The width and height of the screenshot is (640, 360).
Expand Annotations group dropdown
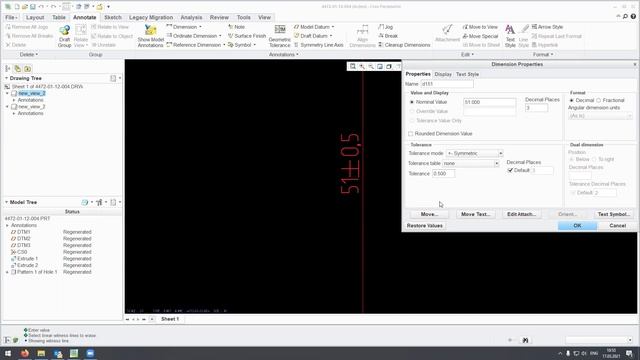pyautogui.click(x=283, y=54)
